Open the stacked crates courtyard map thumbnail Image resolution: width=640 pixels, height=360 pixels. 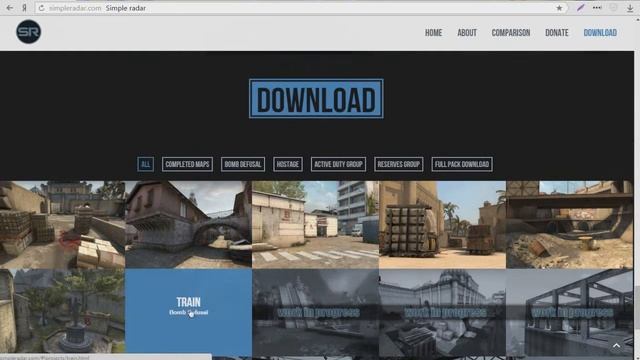62,224
